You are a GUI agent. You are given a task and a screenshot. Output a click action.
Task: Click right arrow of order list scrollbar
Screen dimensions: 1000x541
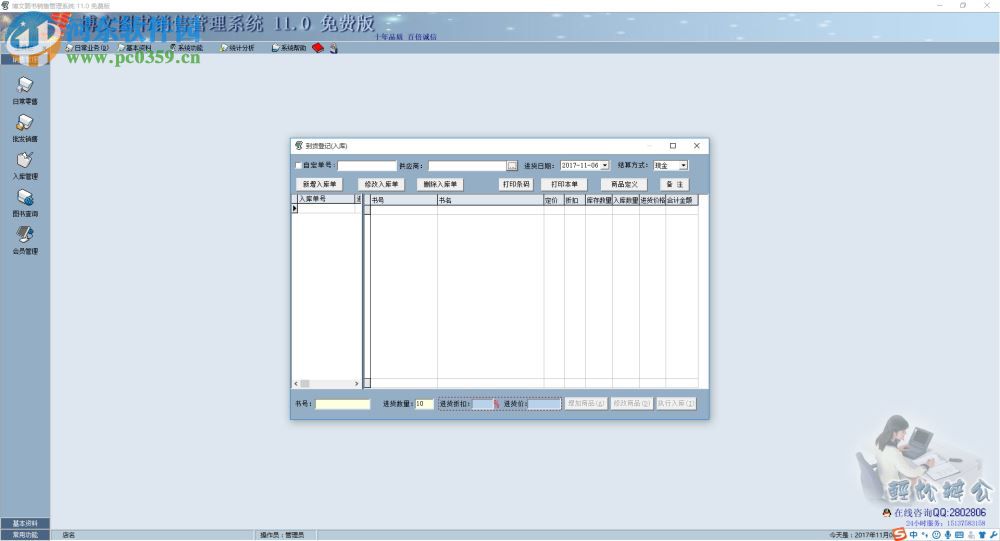(x=357, y=383)
